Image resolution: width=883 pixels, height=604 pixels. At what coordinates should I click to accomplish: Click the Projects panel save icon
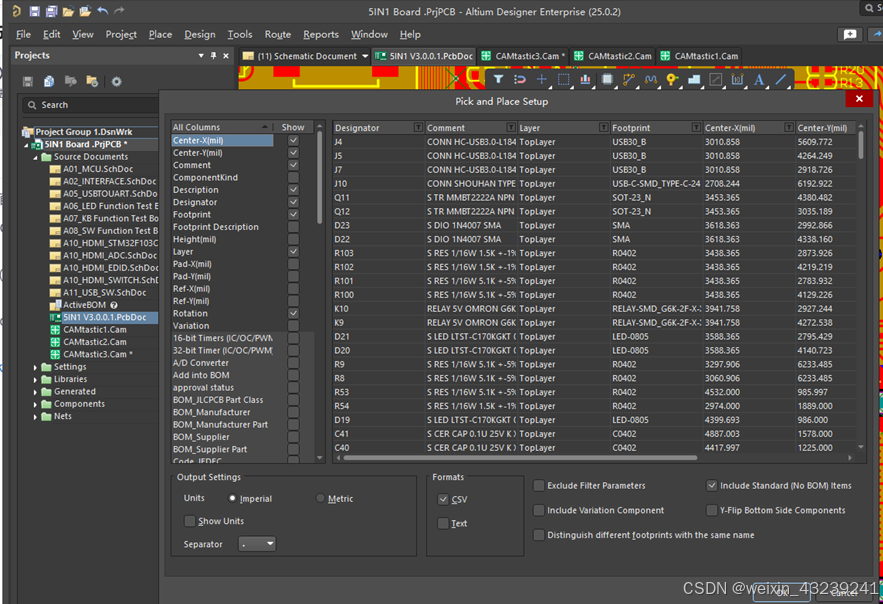tap(28, 81)
